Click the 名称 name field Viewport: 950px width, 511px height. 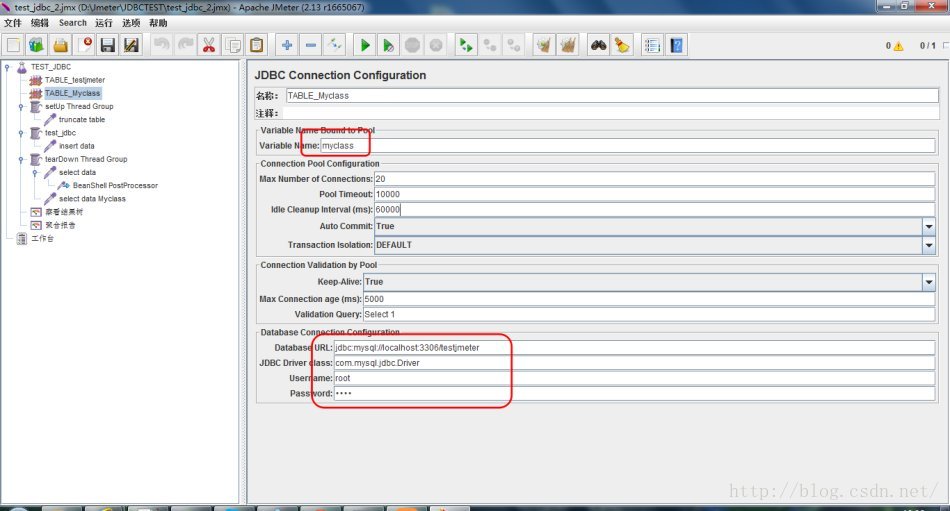pyautogui.click(x=612, y=96)
